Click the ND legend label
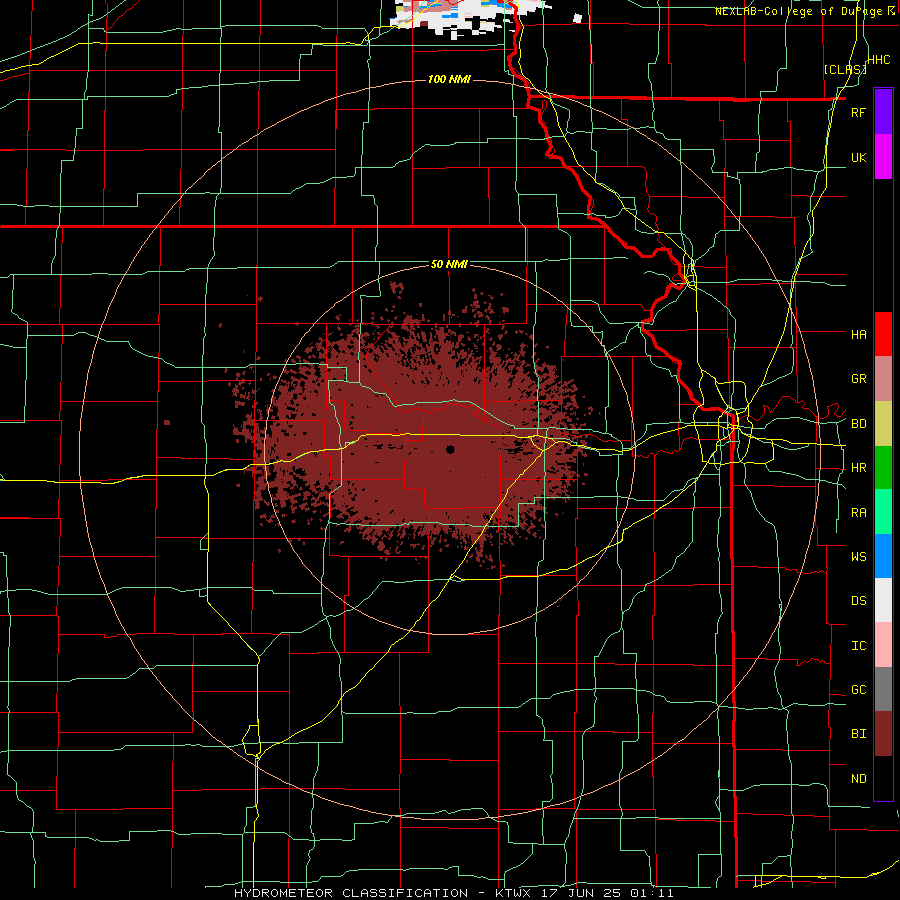Screen dimensions: 900x900 point(858,779)
